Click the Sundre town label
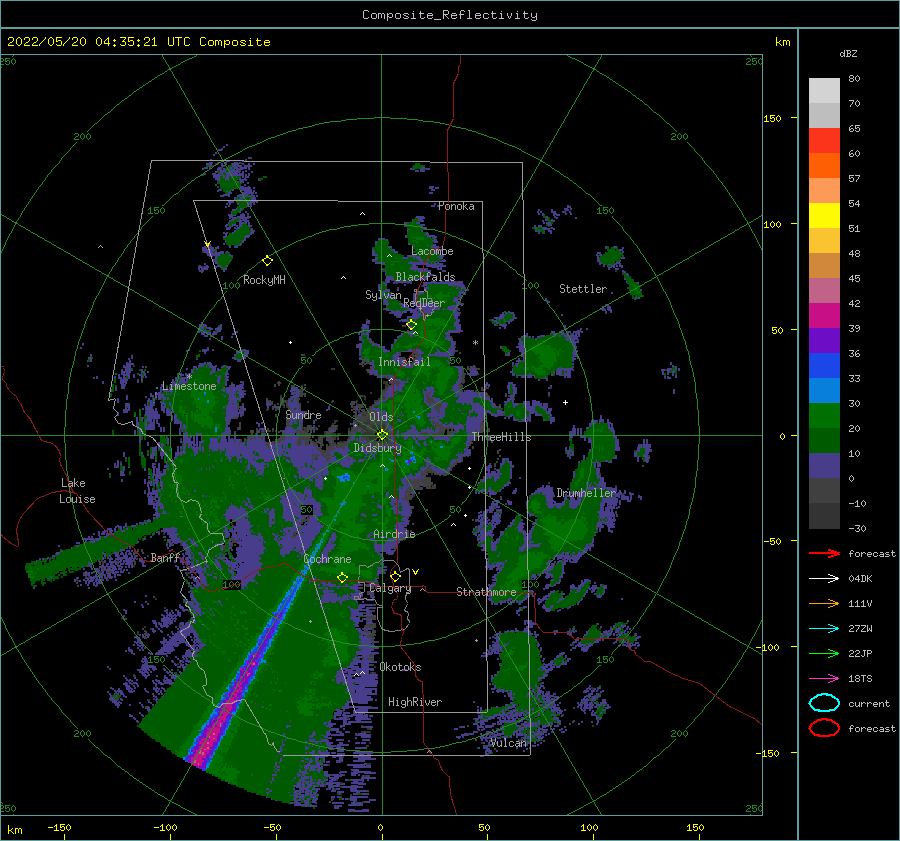900x841 pixels. click(303, 414)
